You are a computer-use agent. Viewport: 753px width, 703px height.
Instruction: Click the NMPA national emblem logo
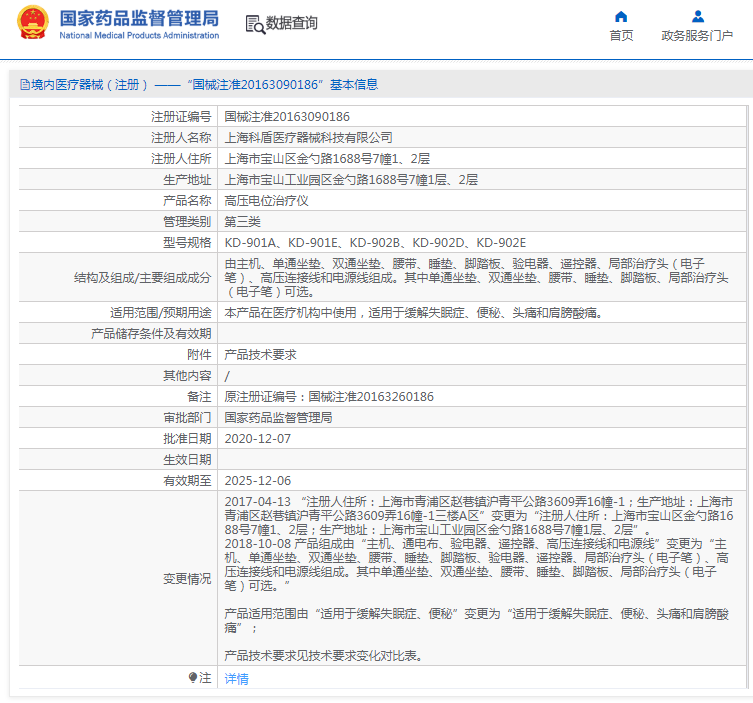pyautogui.click(x=33, y=22)
